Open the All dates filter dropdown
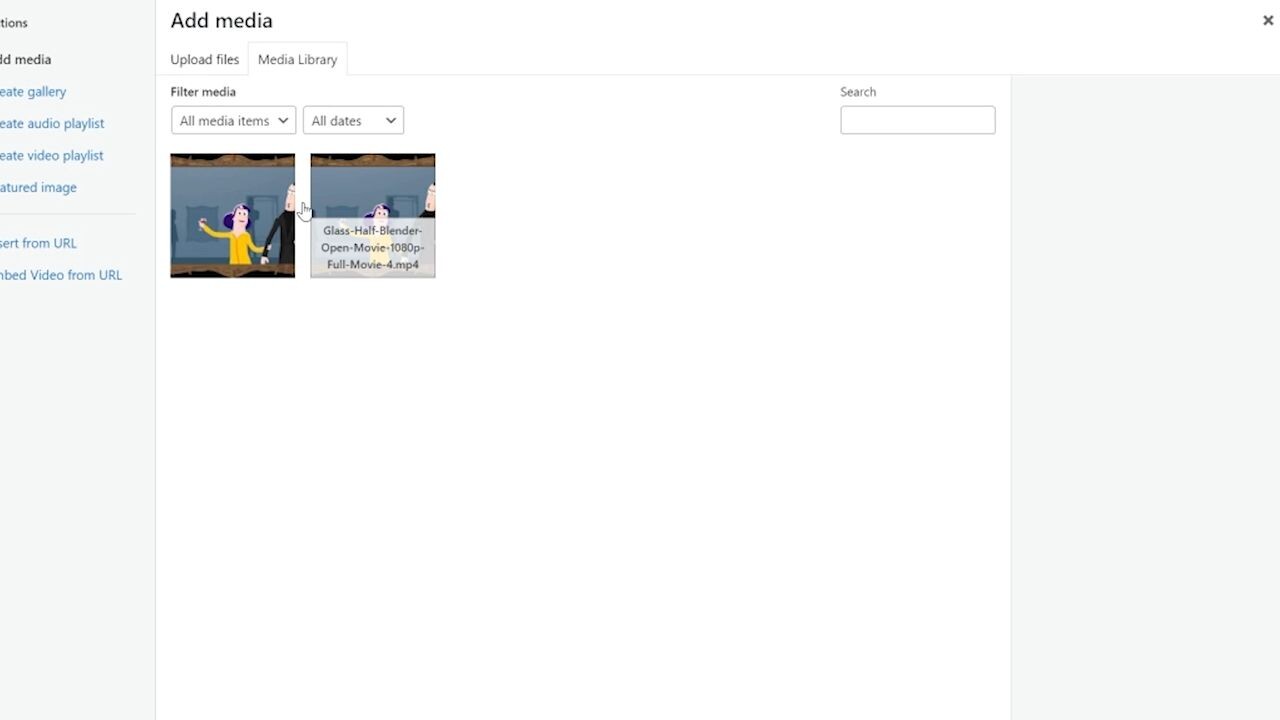Image resolution: width=1280 pixels, height=720 pixels. coord(352,120)
